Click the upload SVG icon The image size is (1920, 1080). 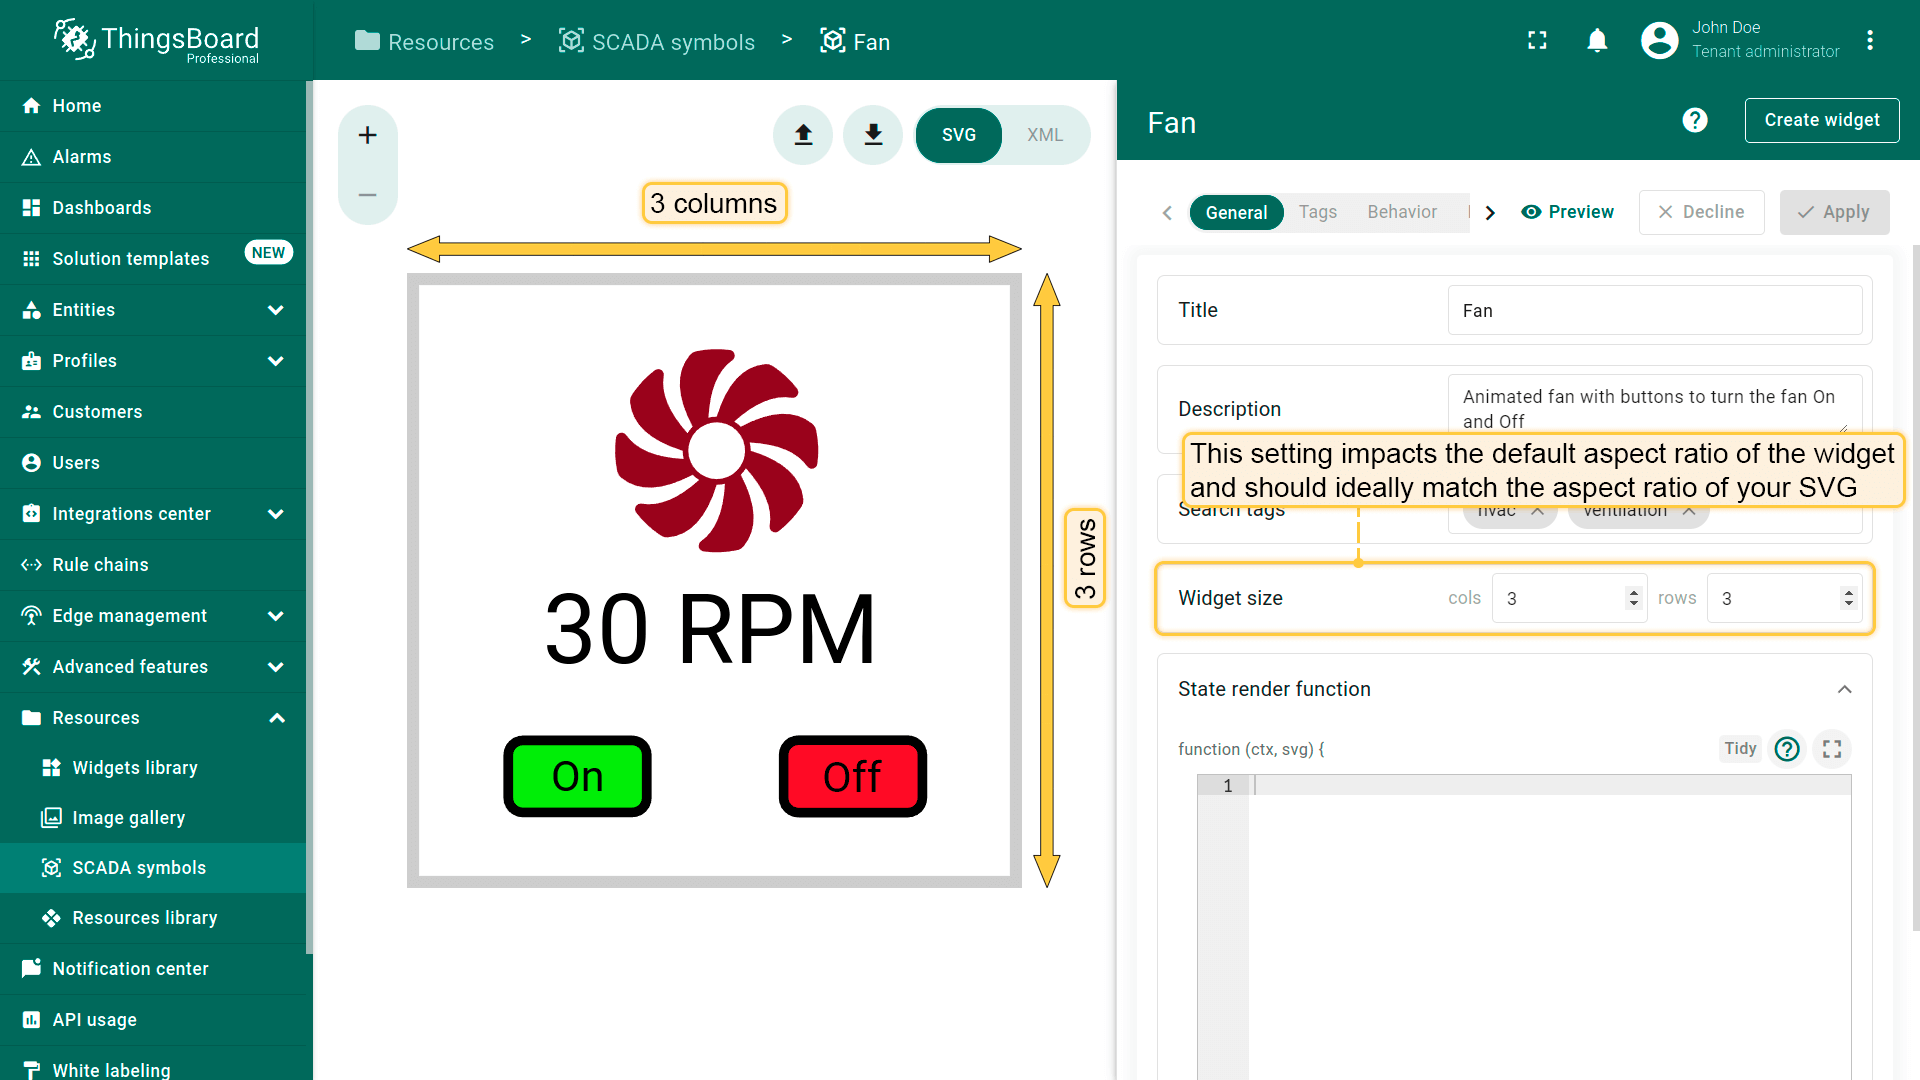point(803,135)
